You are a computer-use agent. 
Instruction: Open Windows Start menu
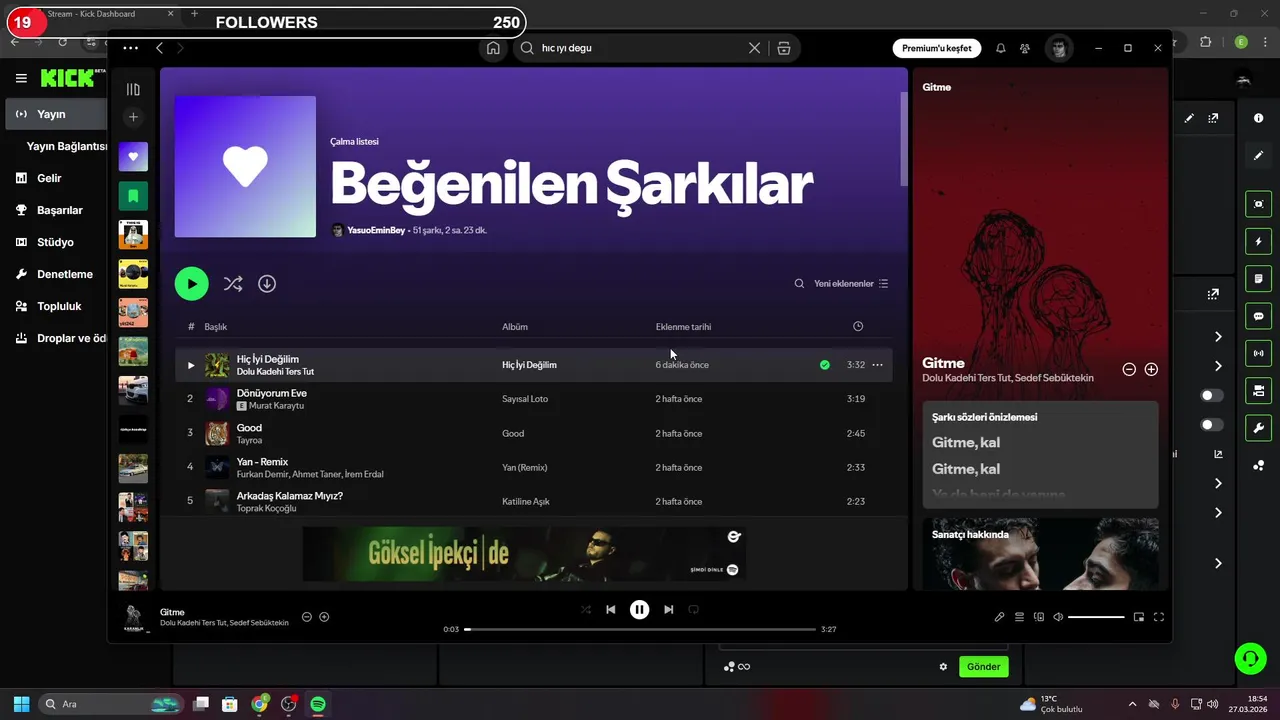[22, 704]
